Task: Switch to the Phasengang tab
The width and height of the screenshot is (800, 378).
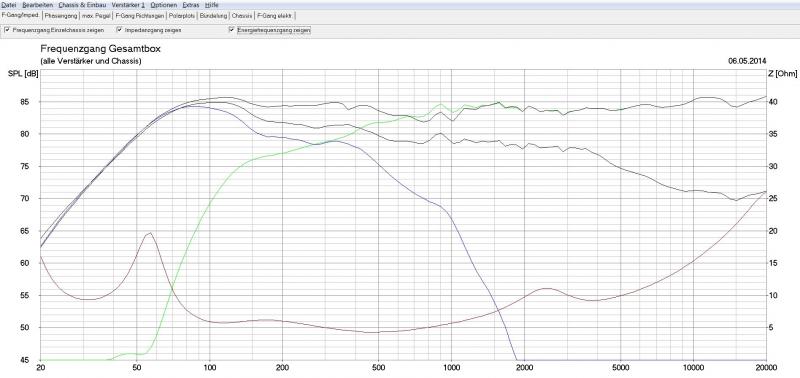Action: (x=61, y=16)
